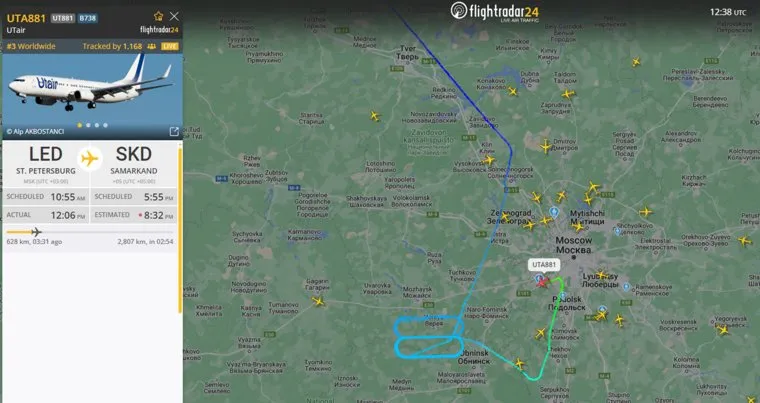Close the UTA881 flight panel
760x403 pixels.
[174, 16]
